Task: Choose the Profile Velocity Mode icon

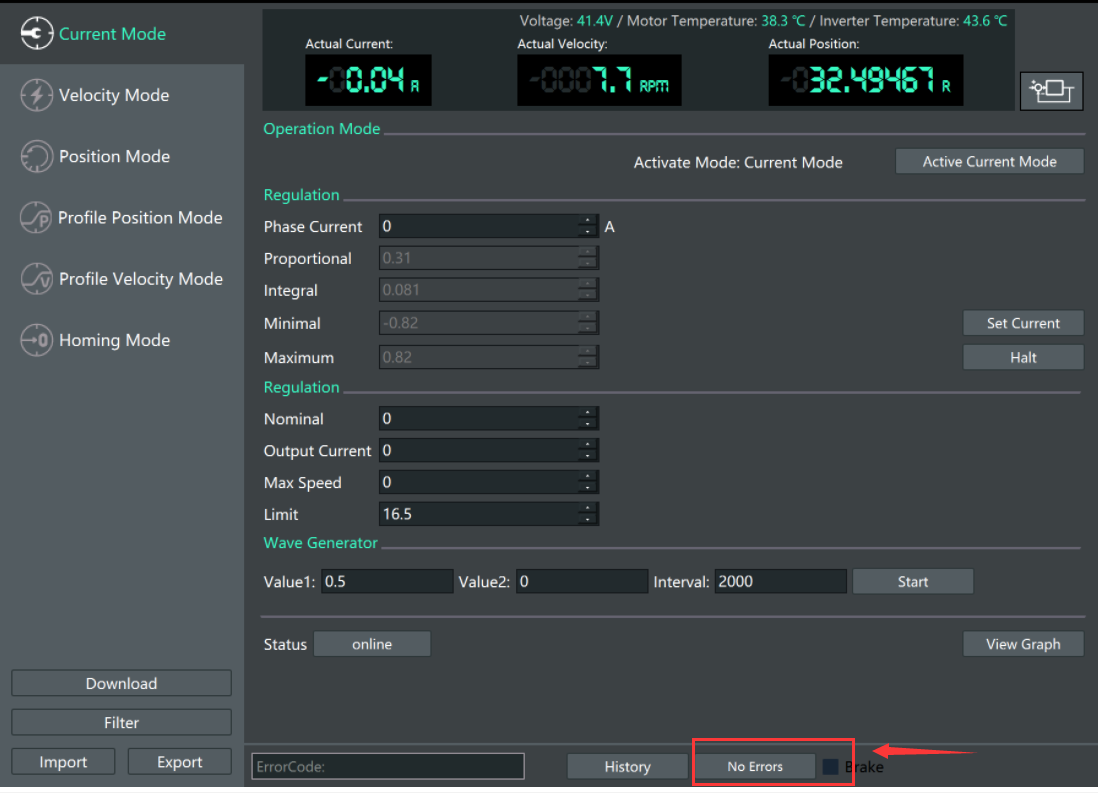Action: coord(36,279)
